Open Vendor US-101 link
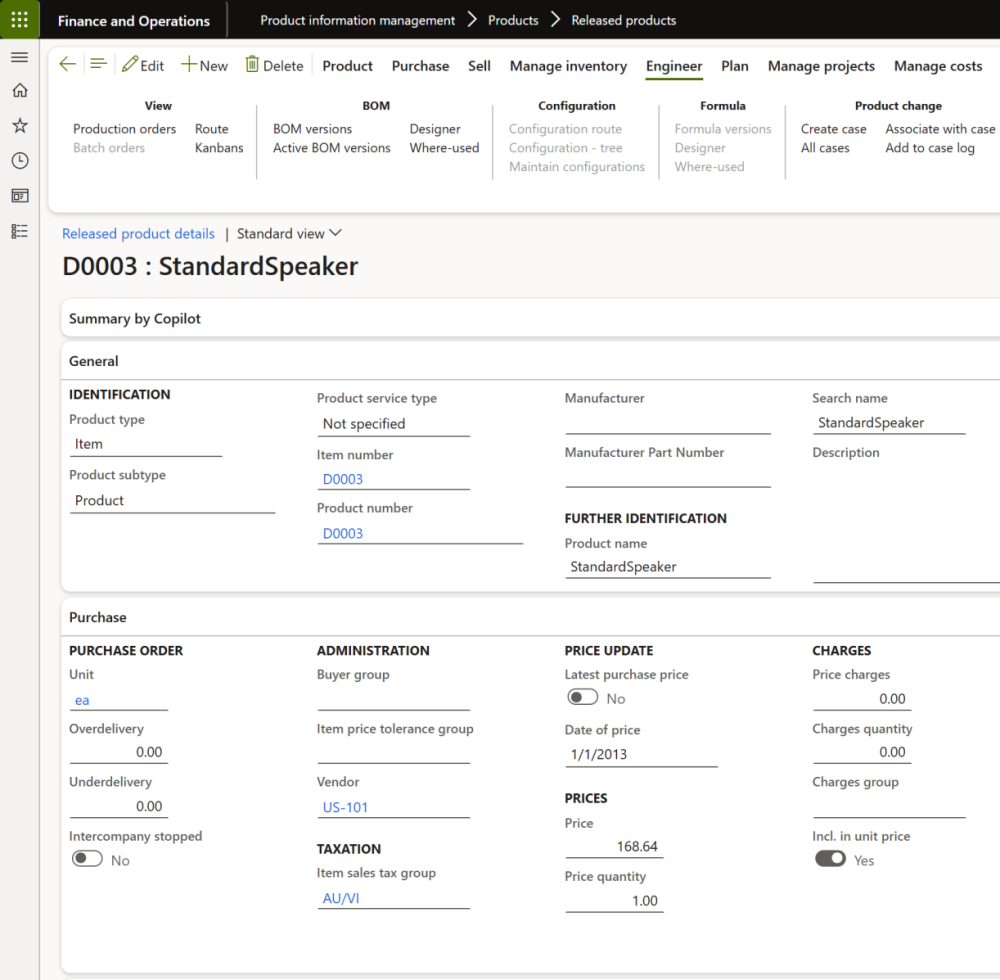 pos(345,807)
